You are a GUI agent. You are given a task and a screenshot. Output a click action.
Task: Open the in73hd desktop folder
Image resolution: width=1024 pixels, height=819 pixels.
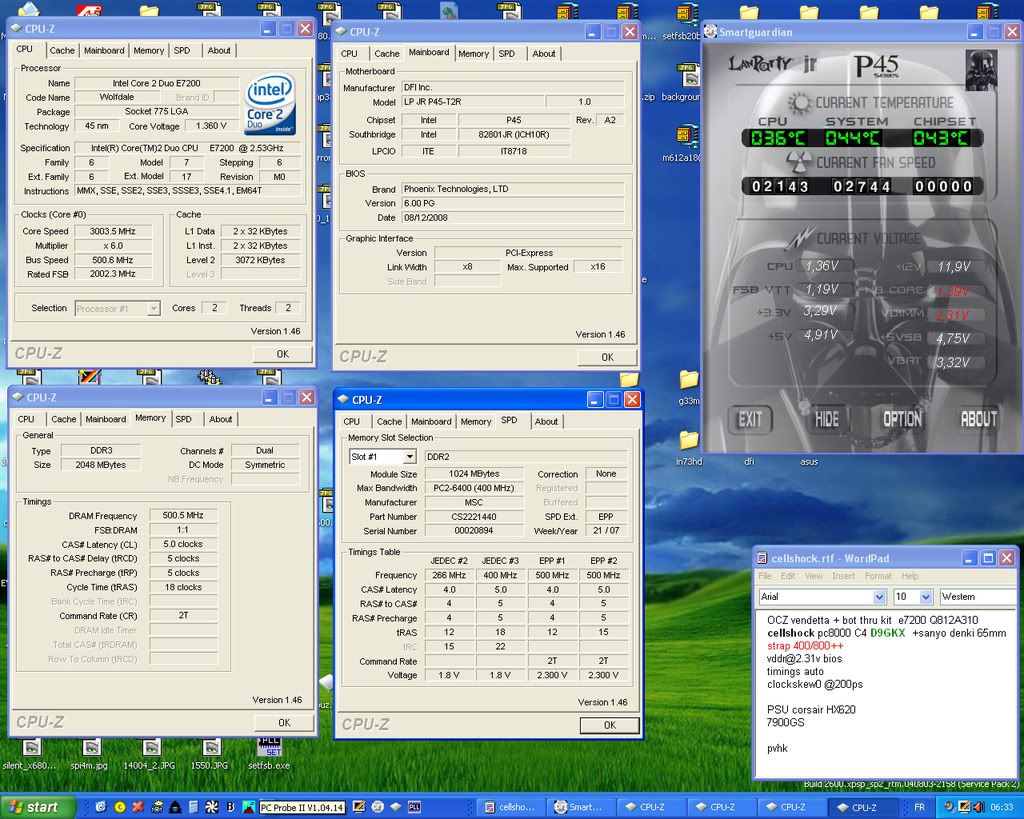point(688,441)
